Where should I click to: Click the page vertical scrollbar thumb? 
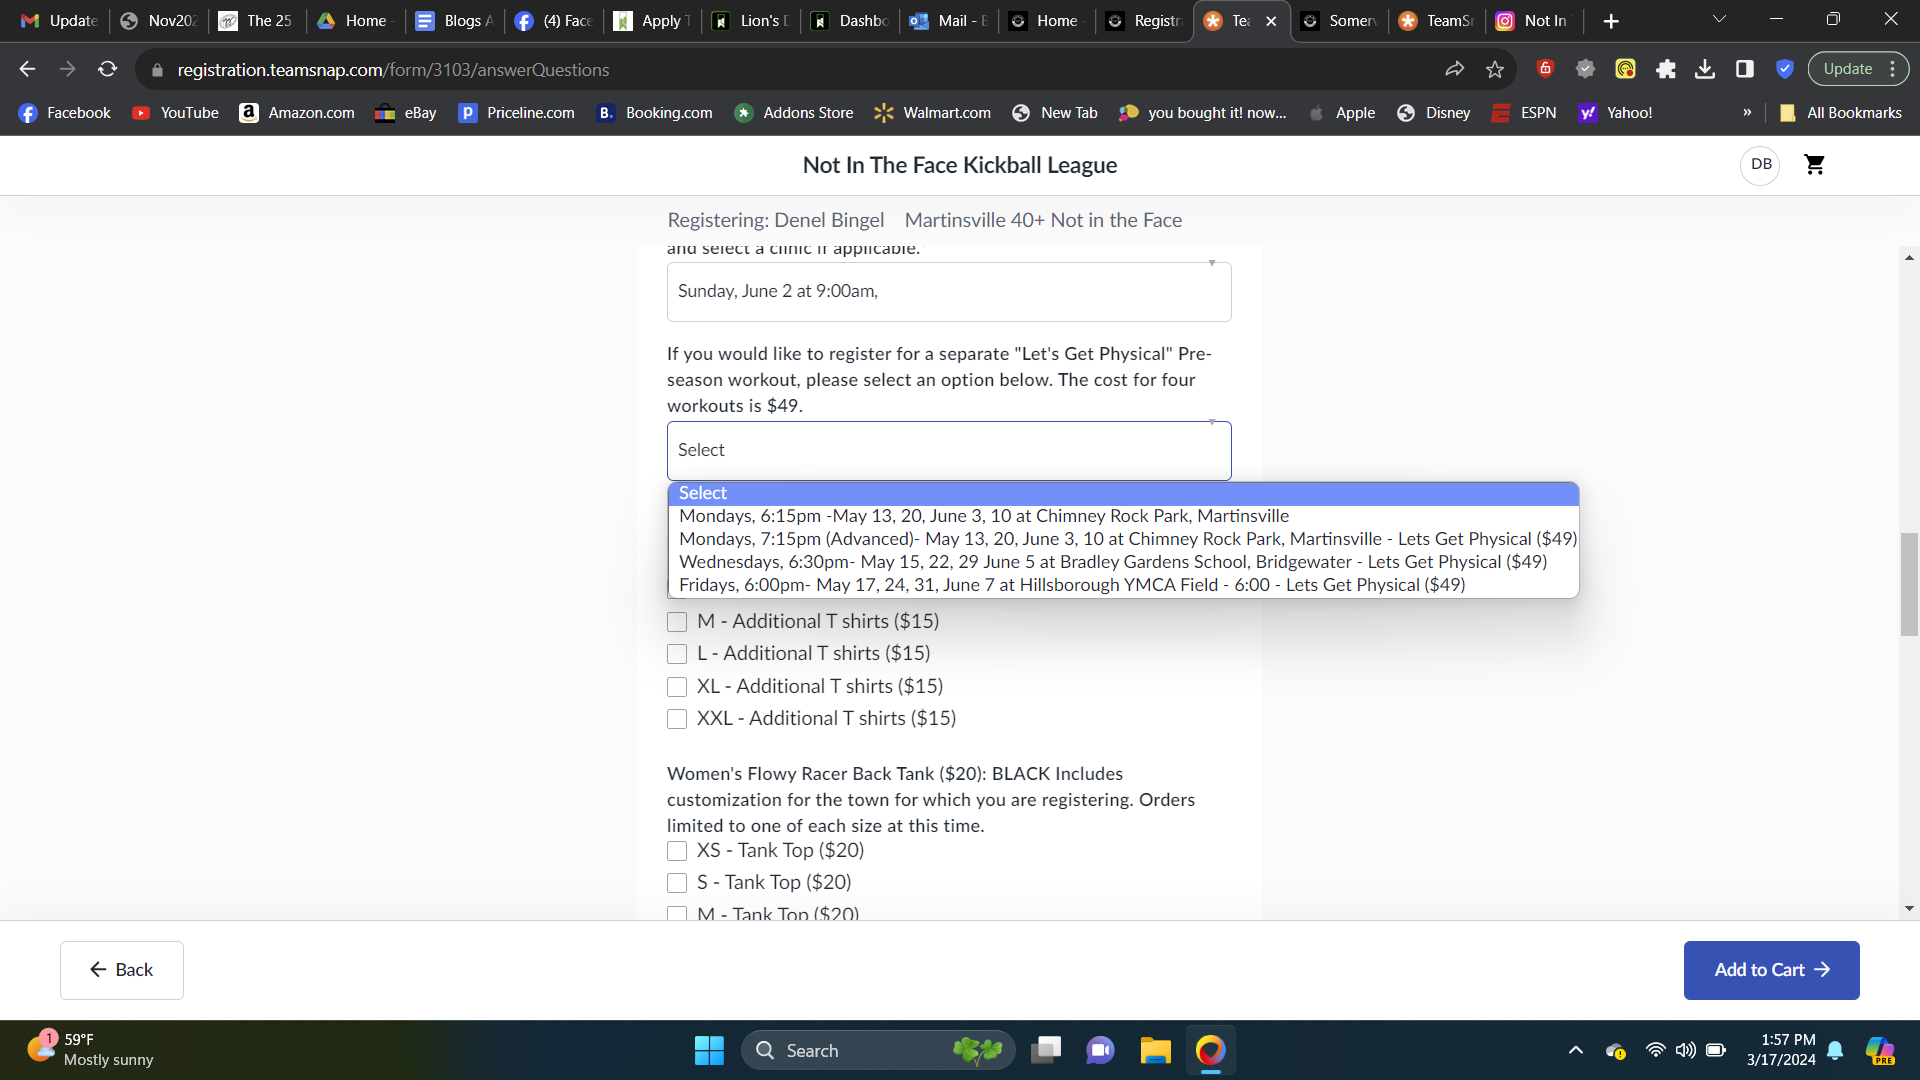1909,585
